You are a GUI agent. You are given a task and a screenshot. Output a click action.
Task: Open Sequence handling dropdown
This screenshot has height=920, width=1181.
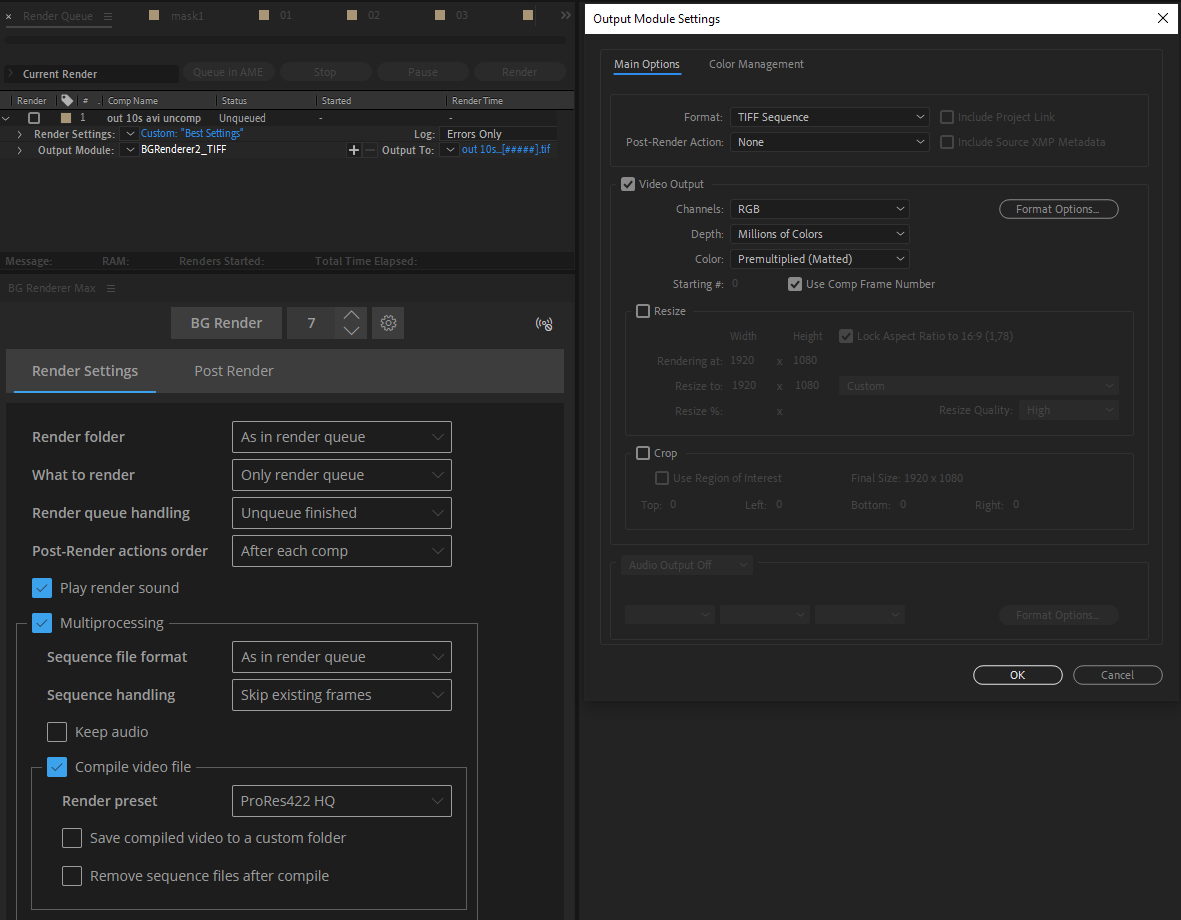point(342,695)
